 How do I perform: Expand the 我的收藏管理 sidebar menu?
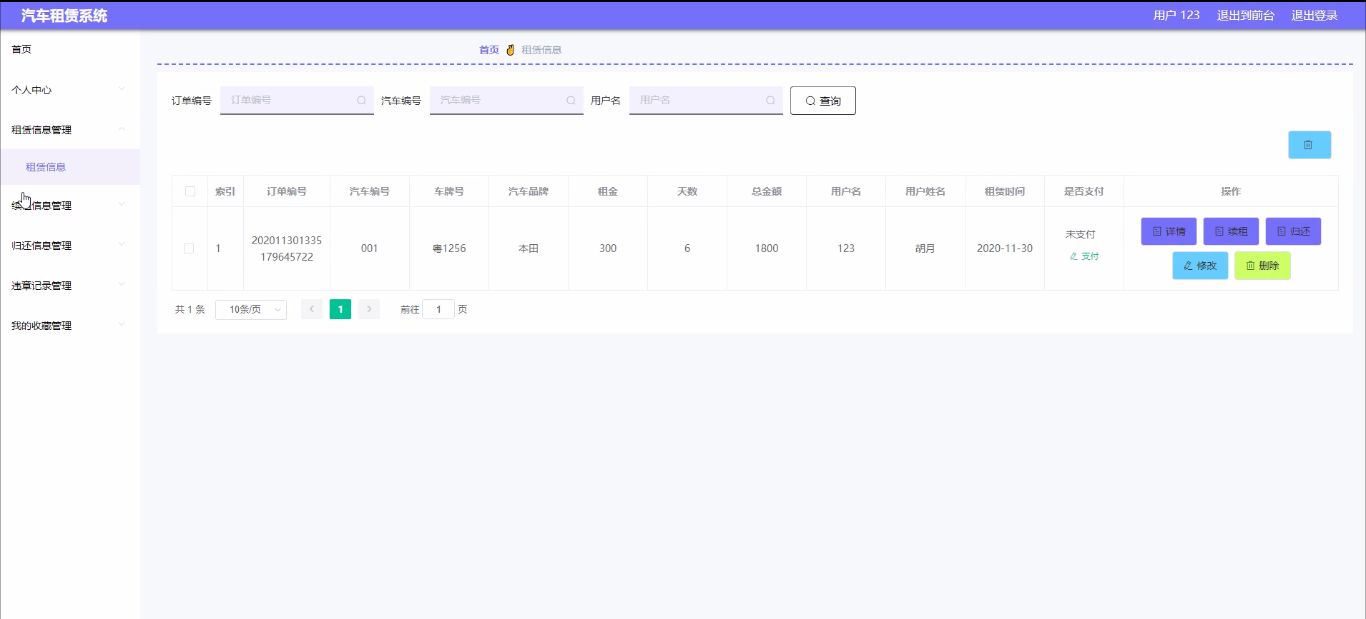tap(69, 325)
